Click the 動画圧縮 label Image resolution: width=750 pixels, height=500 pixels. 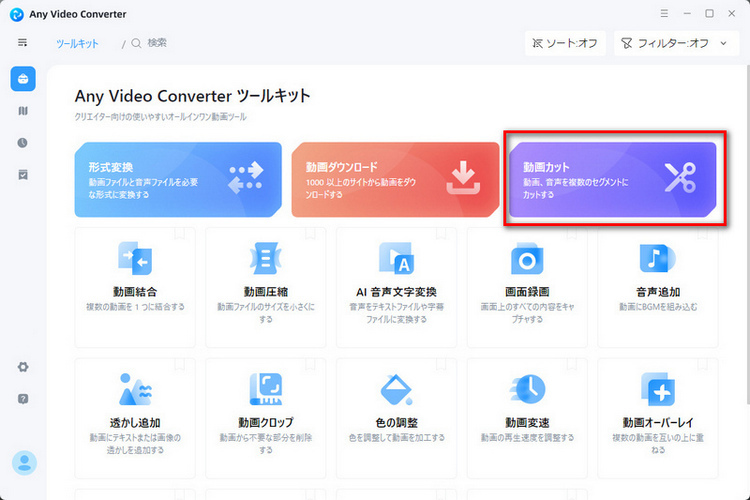265,292
